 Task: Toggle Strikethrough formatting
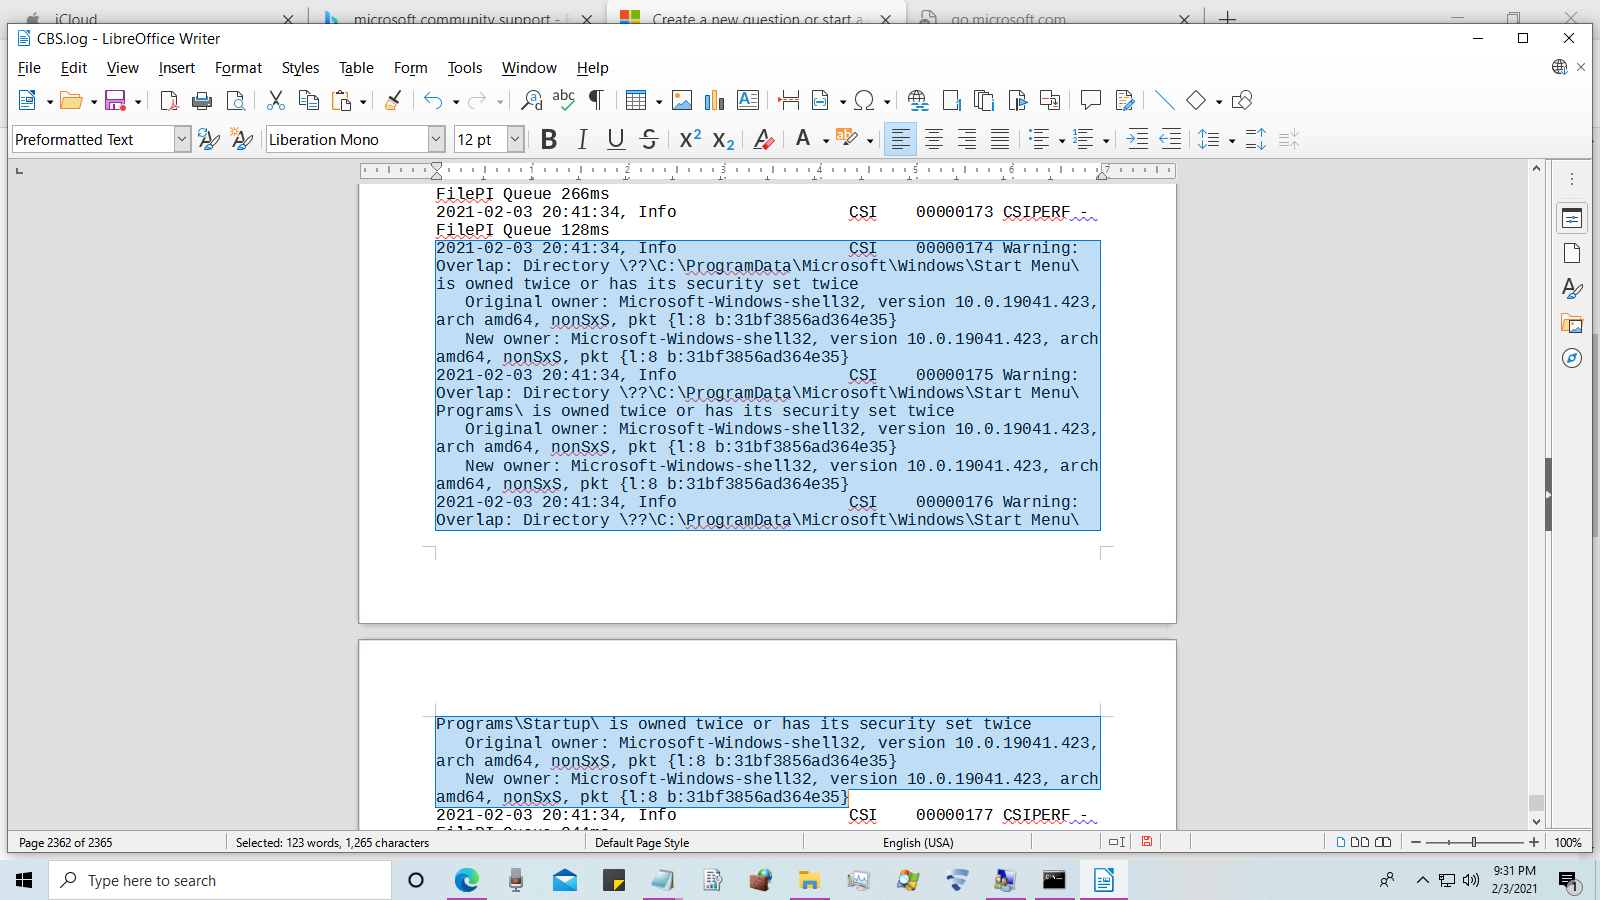coord(649,140)
